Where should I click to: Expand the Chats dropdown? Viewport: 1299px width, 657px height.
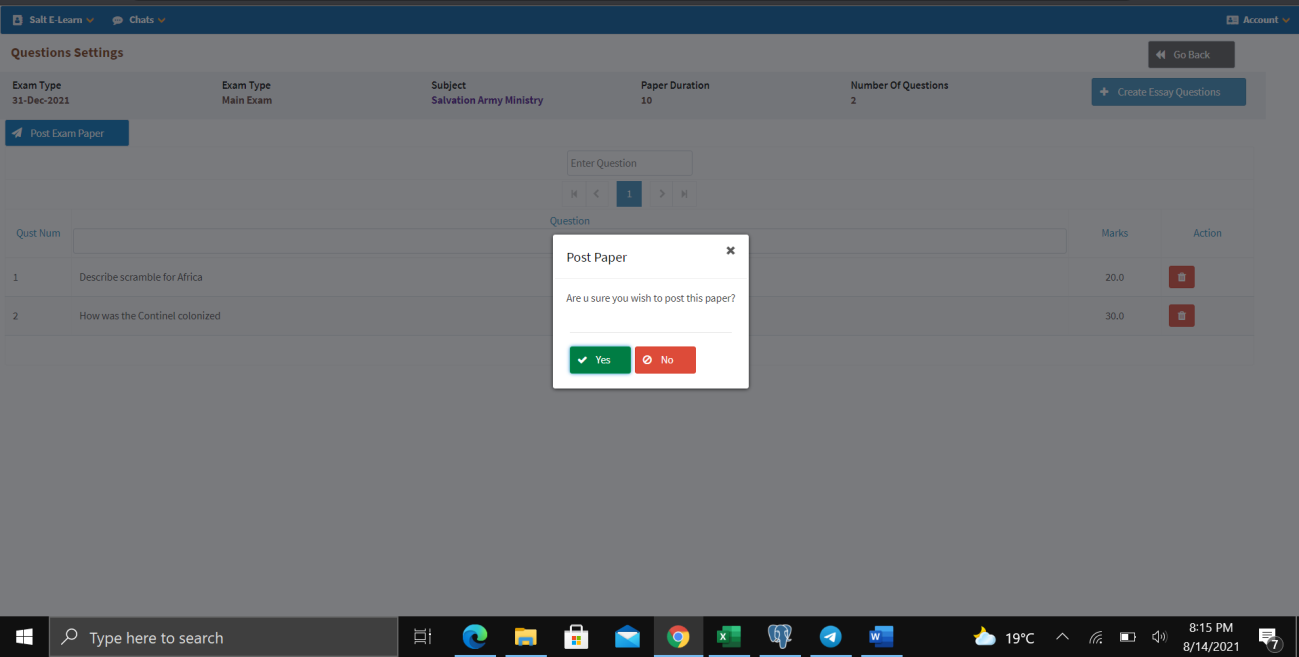pyautogui.click(x=138, y=19)
